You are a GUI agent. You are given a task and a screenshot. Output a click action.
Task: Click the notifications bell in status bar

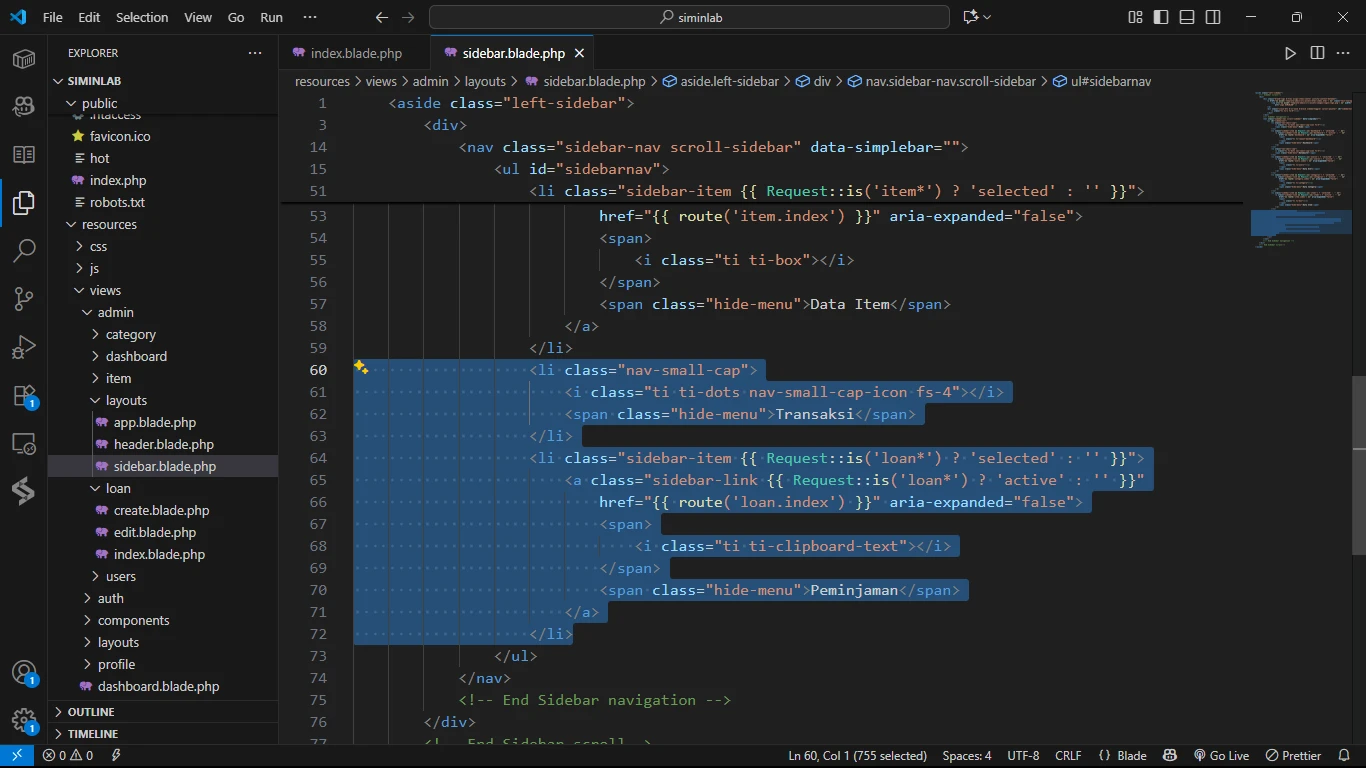click(1345, 756)
